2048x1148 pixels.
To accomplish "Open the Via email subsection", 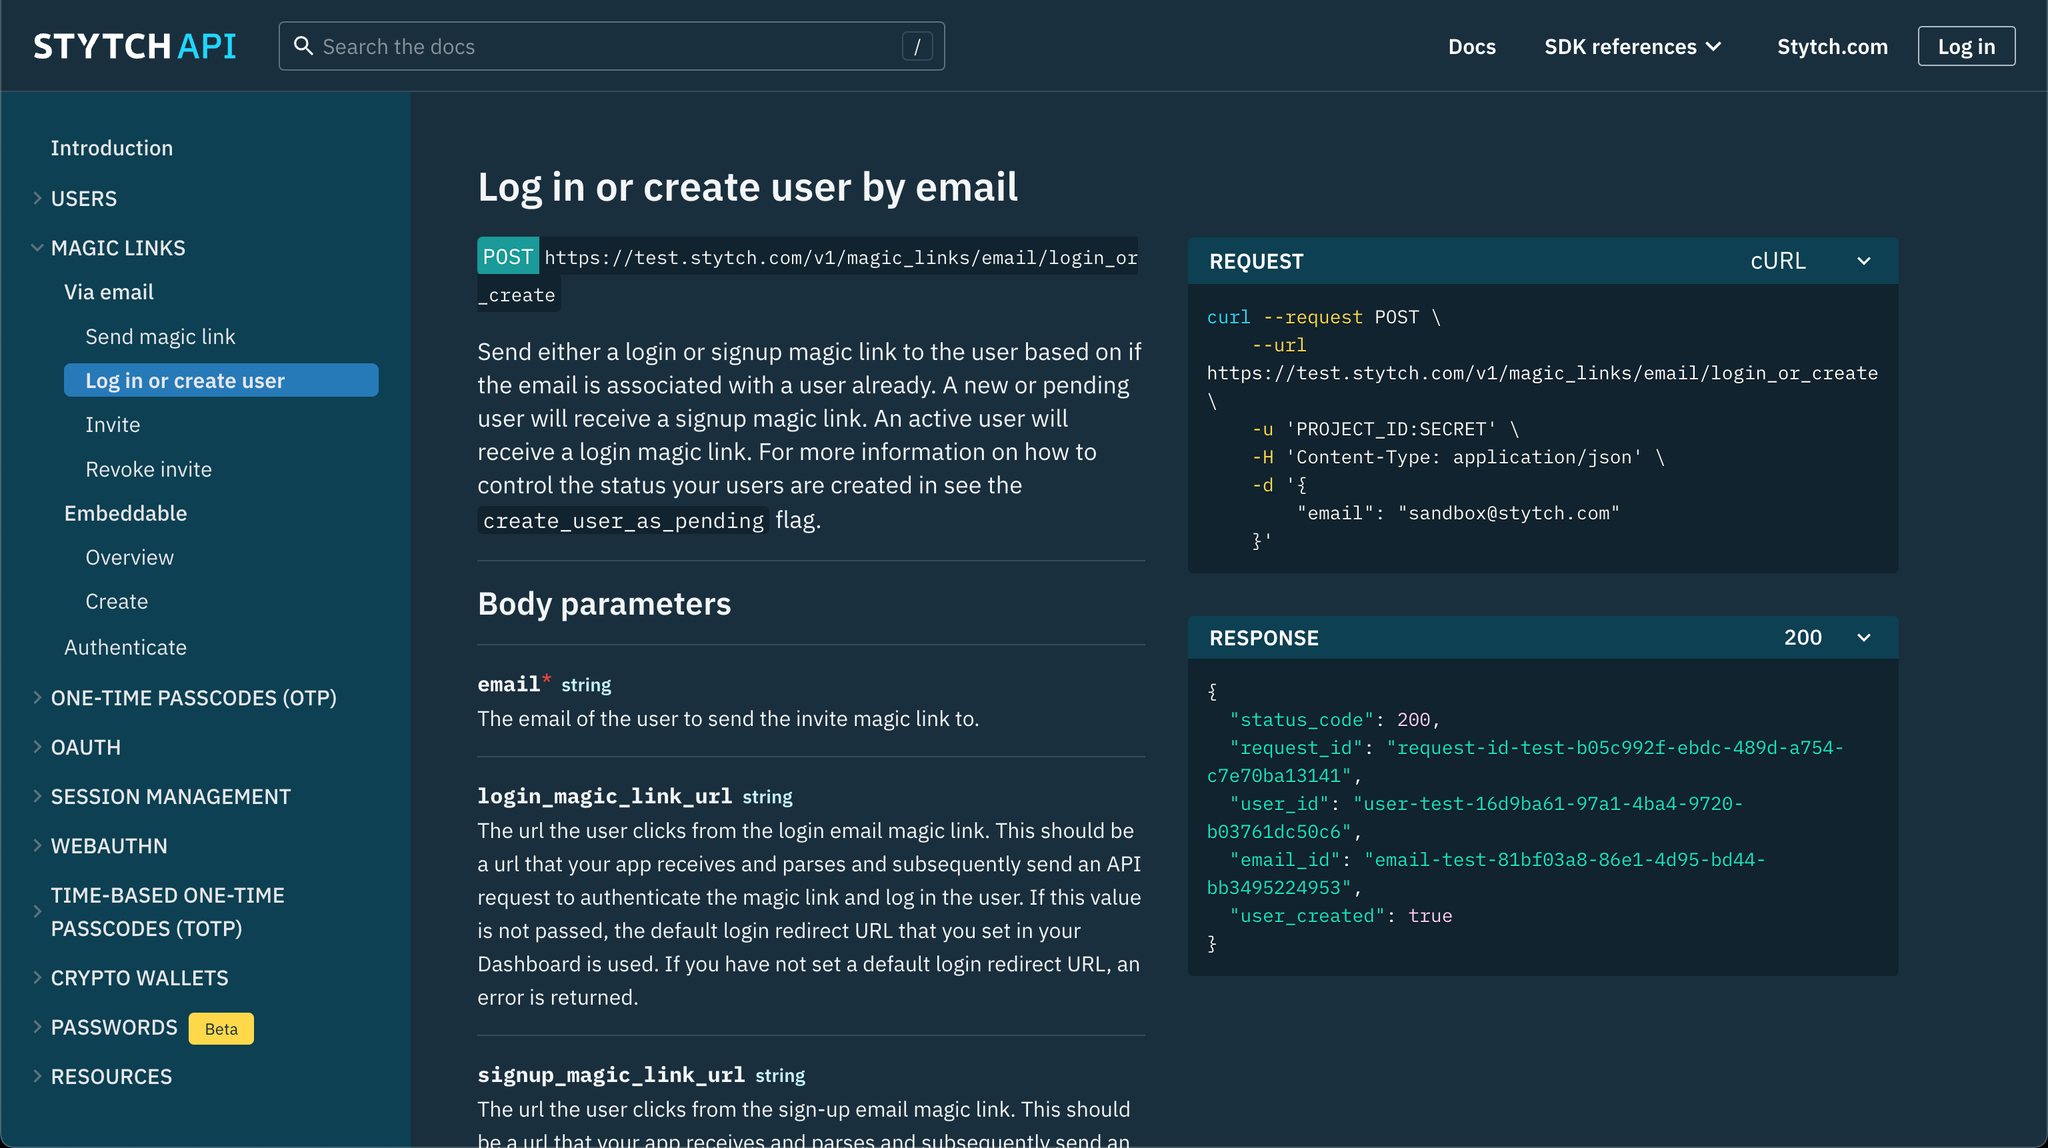I will pos(109,292).
